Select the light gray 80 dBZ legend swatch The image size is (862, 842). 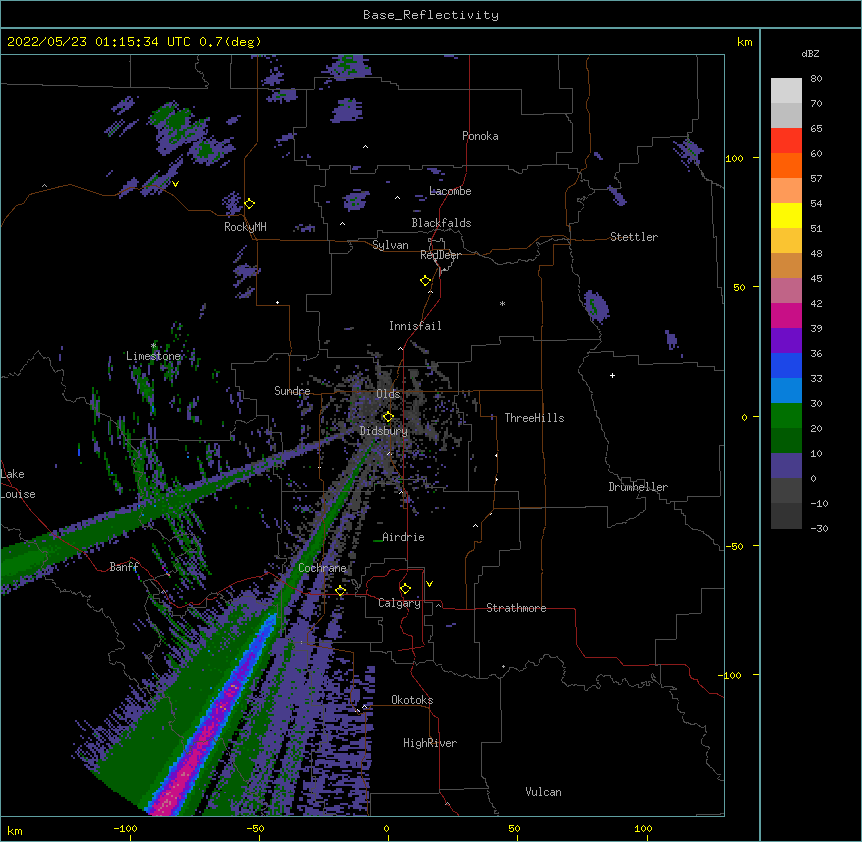[x=786, y=91]
